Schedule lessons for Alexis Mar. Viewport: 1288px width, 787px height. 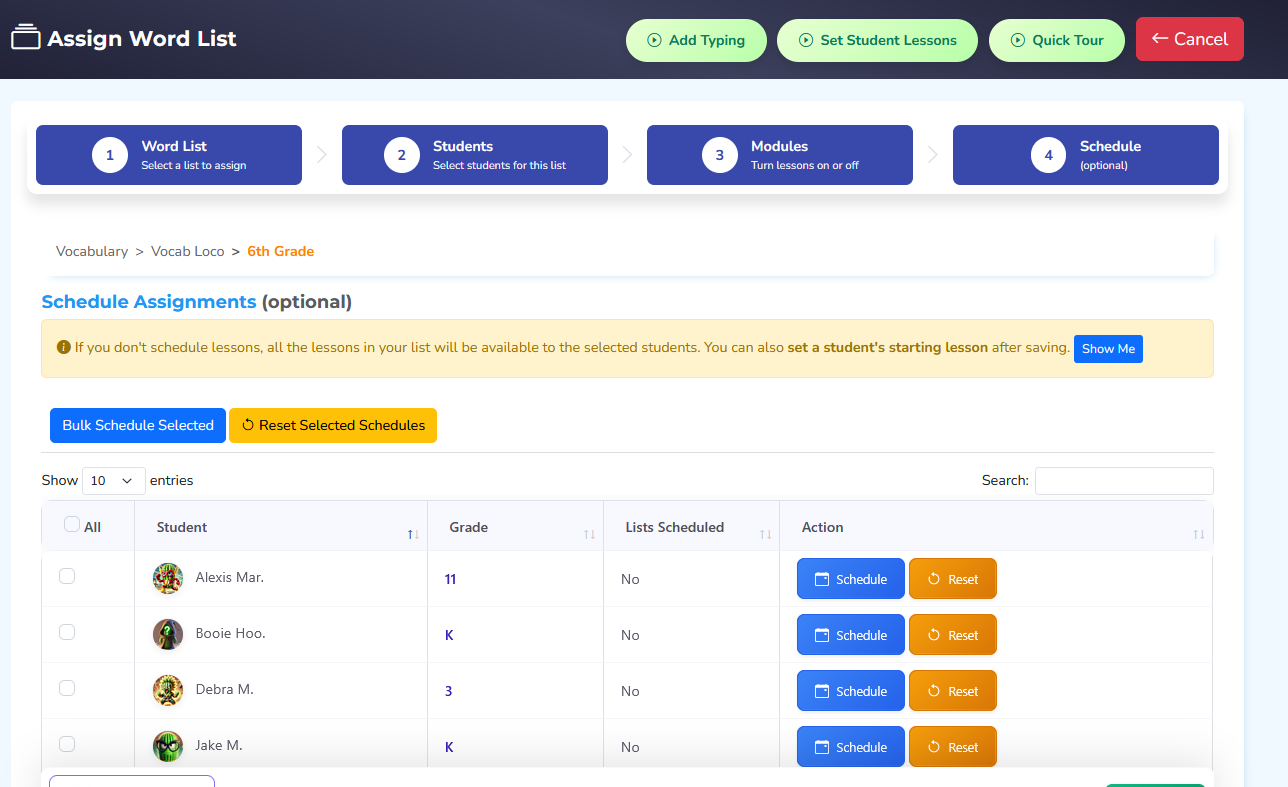(x=851, y=579)
